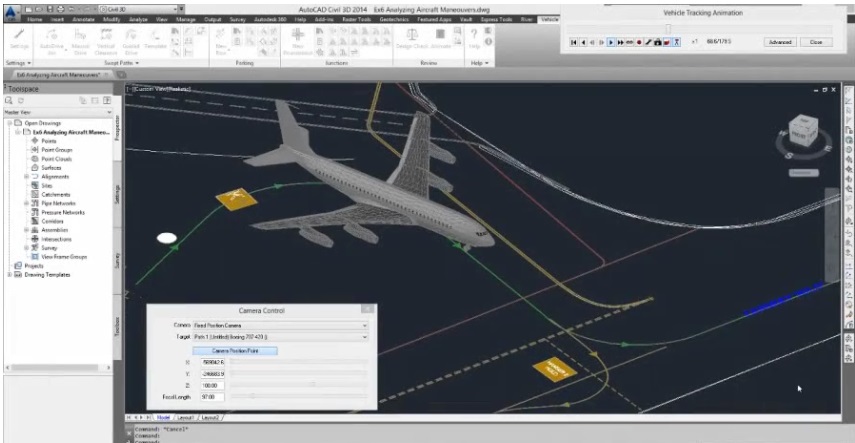
Task: Open the Target path dropdown
Action: click(x=280, y=337)
